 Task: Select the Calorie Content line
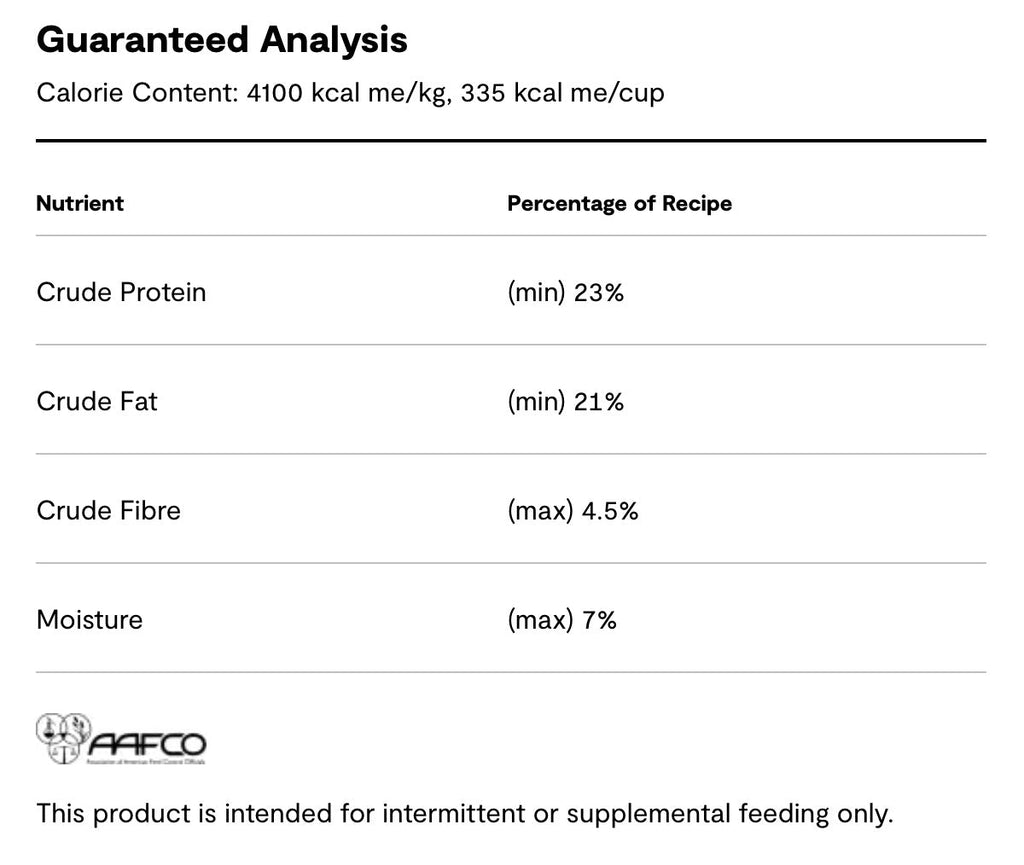[351, 93]
